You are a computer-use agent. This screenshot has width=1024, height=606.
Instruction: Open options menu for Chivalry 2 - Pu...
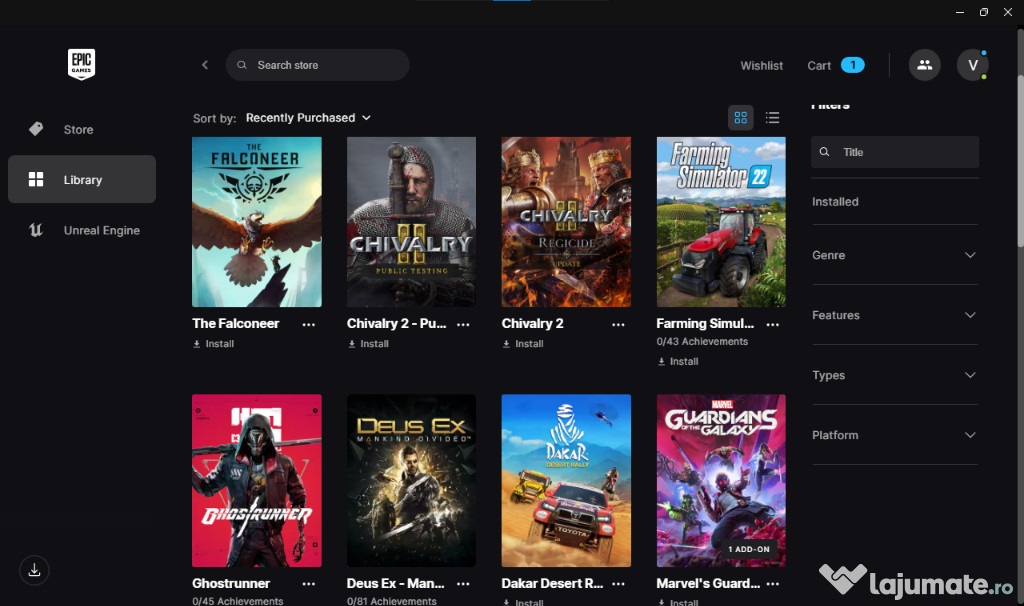pos(463,325)
